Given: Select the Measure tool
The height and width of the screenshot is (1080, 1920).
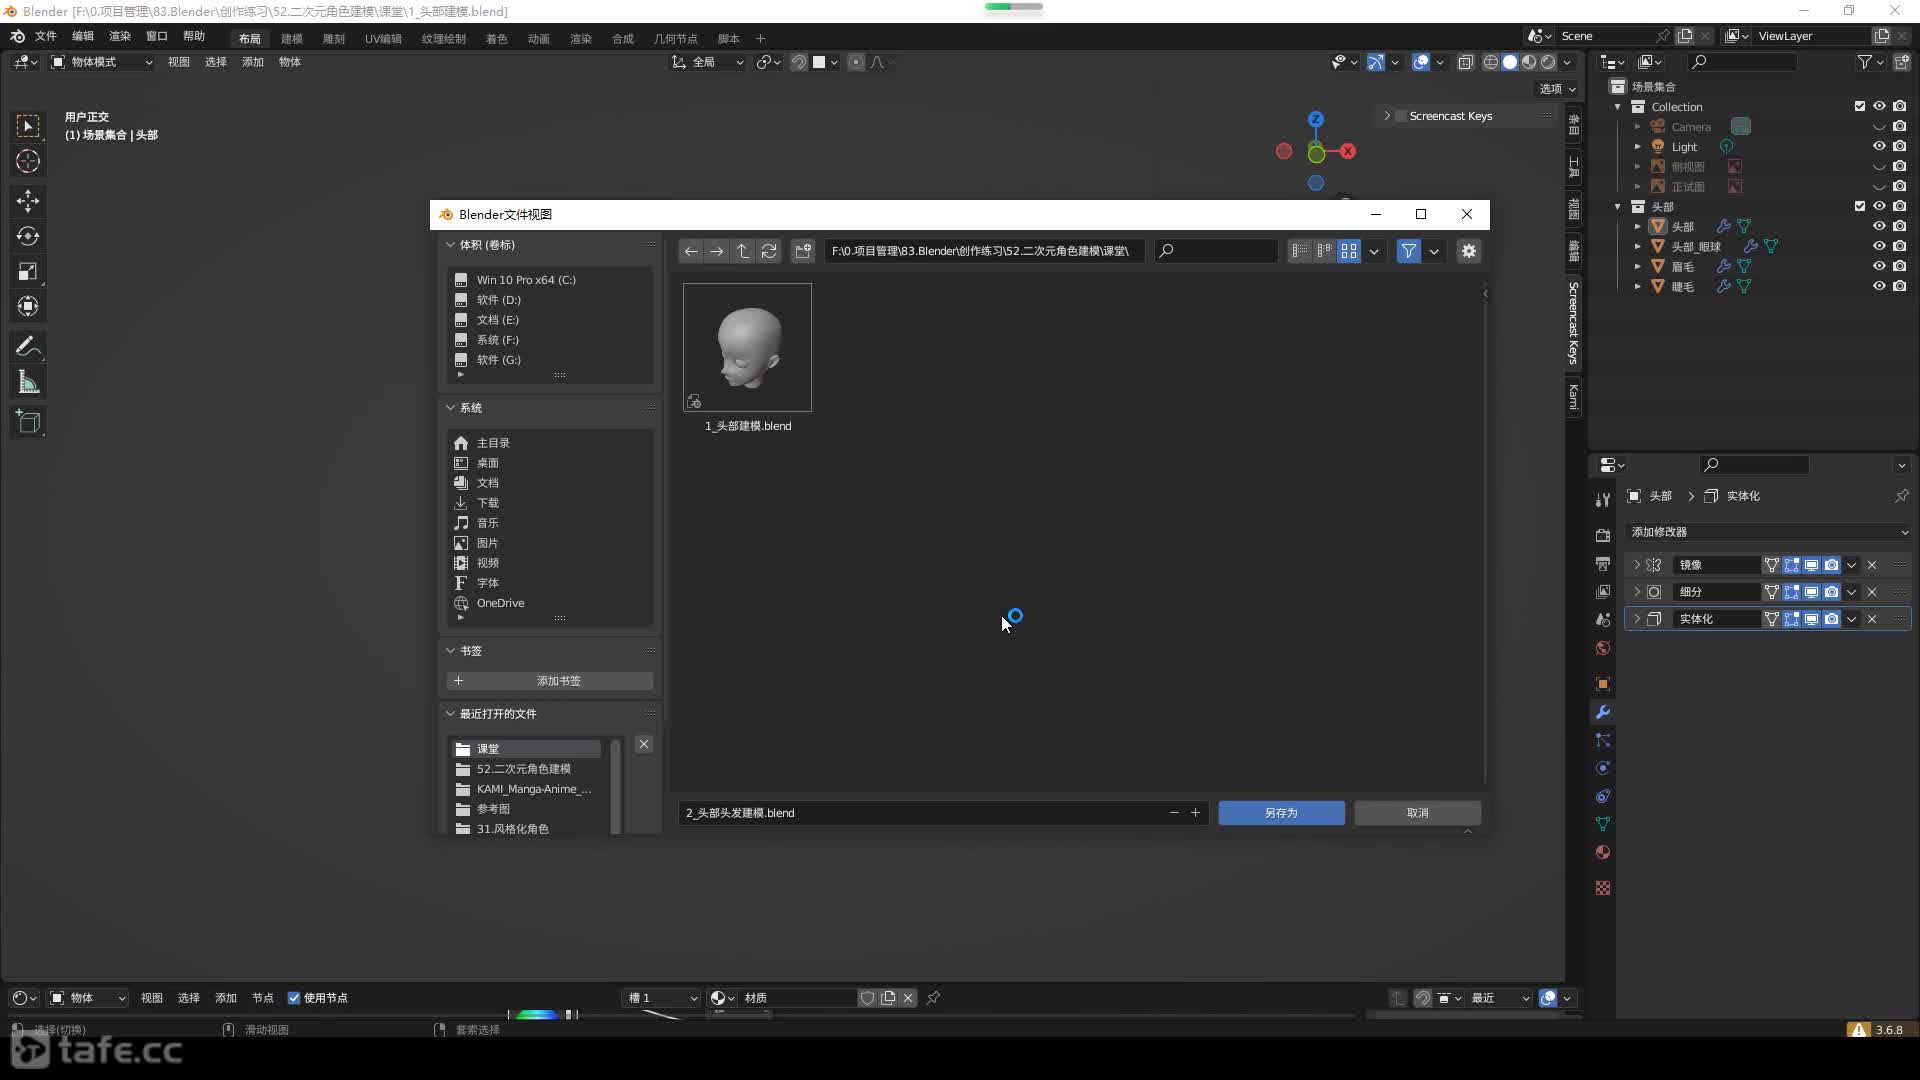Looking at the screenshot, I should 28,382.
